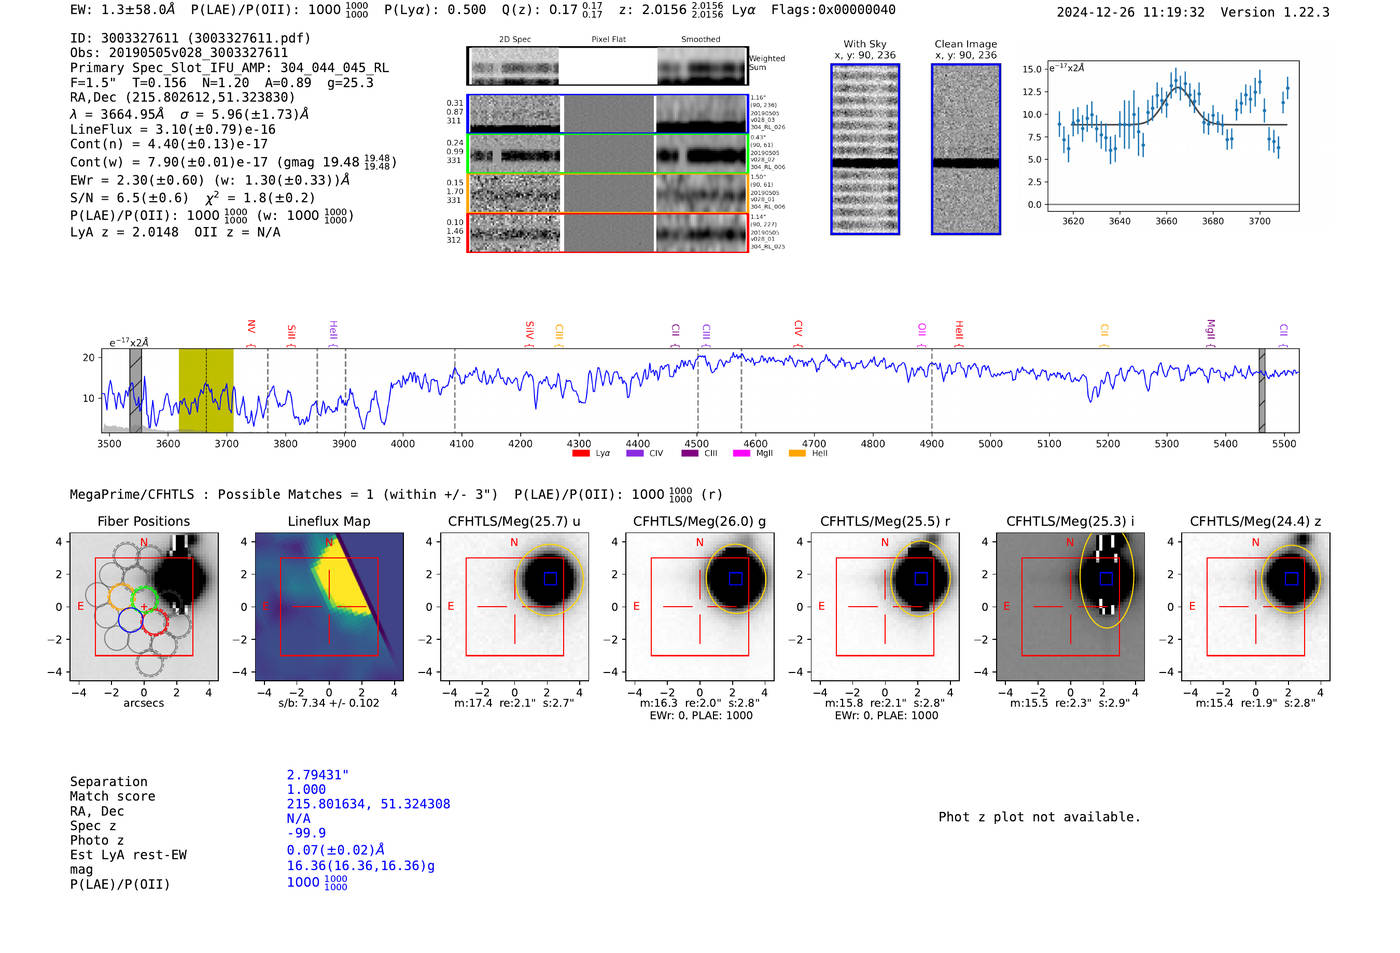Viewport: 1400px width, 953px height.
Task: Click the 'Smoothed' column header
Action: tap(700, 39)
